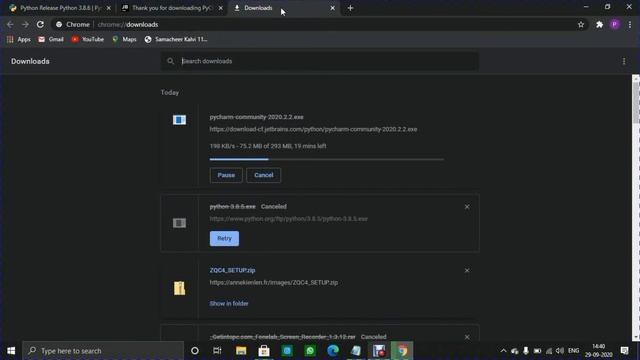Close the Thank you for downloading tab
This screenshot has width=640, height=360.
(x=221, y=8)
